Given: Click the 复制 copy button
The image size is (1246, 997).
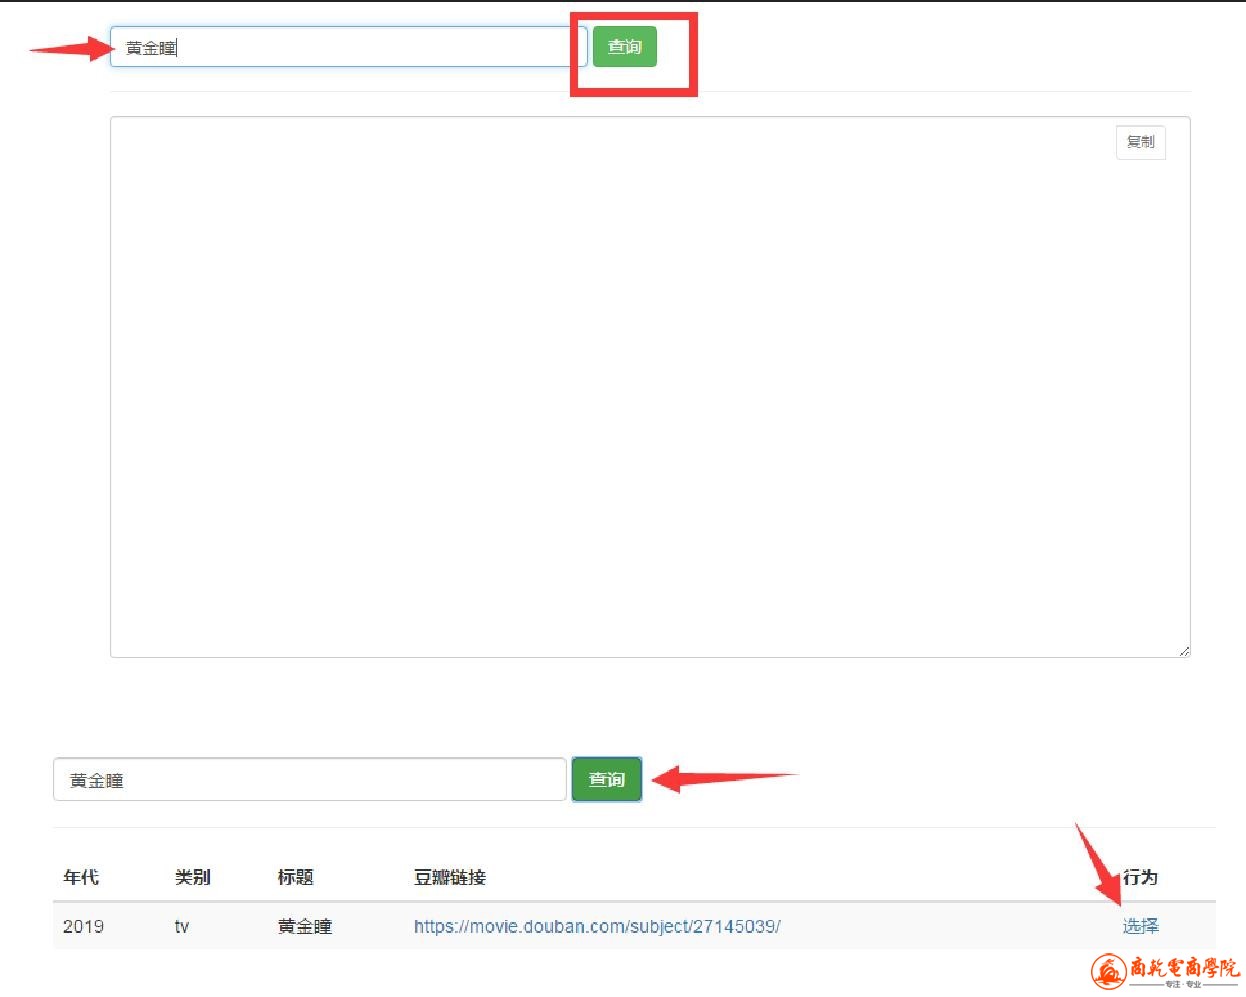Looking at the screenshot, I should [x=1140, y=142].
